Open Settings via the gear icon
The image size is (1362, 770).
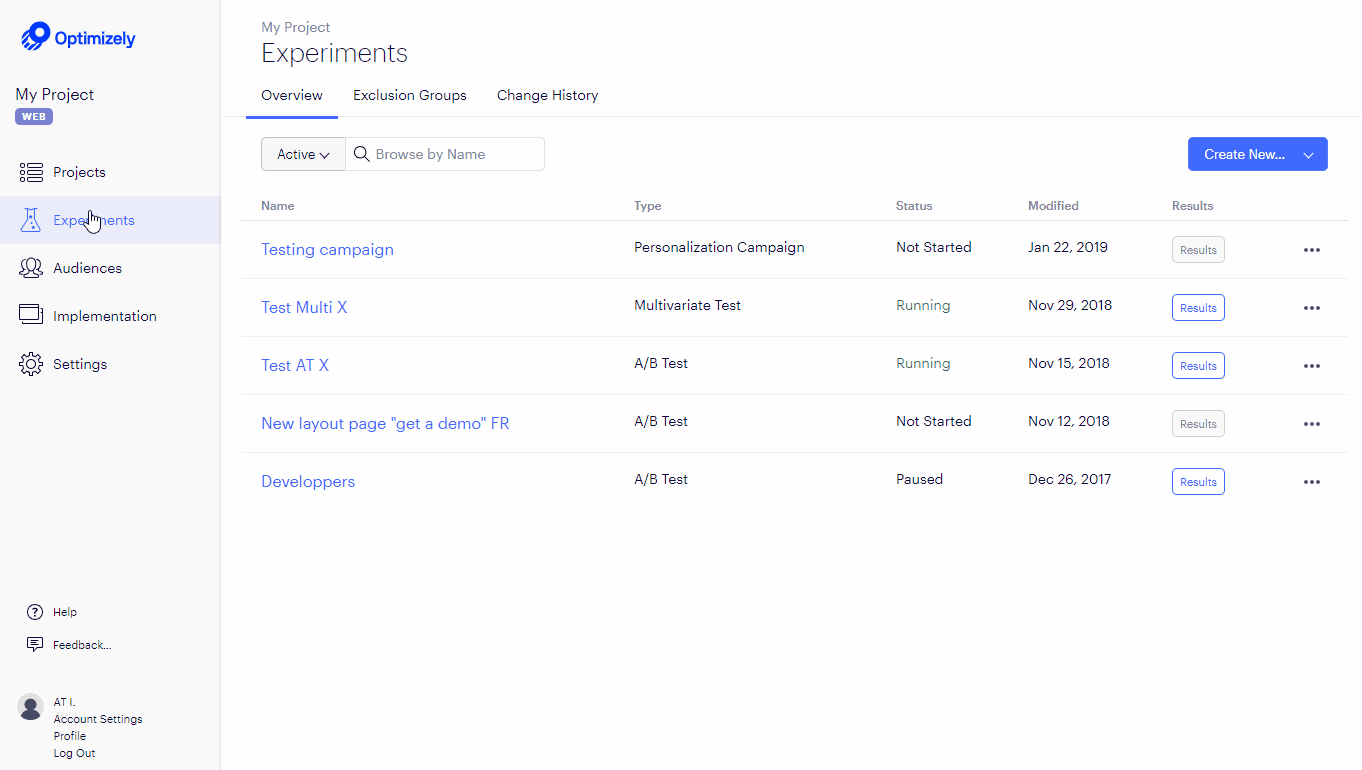tap(31, 363)
